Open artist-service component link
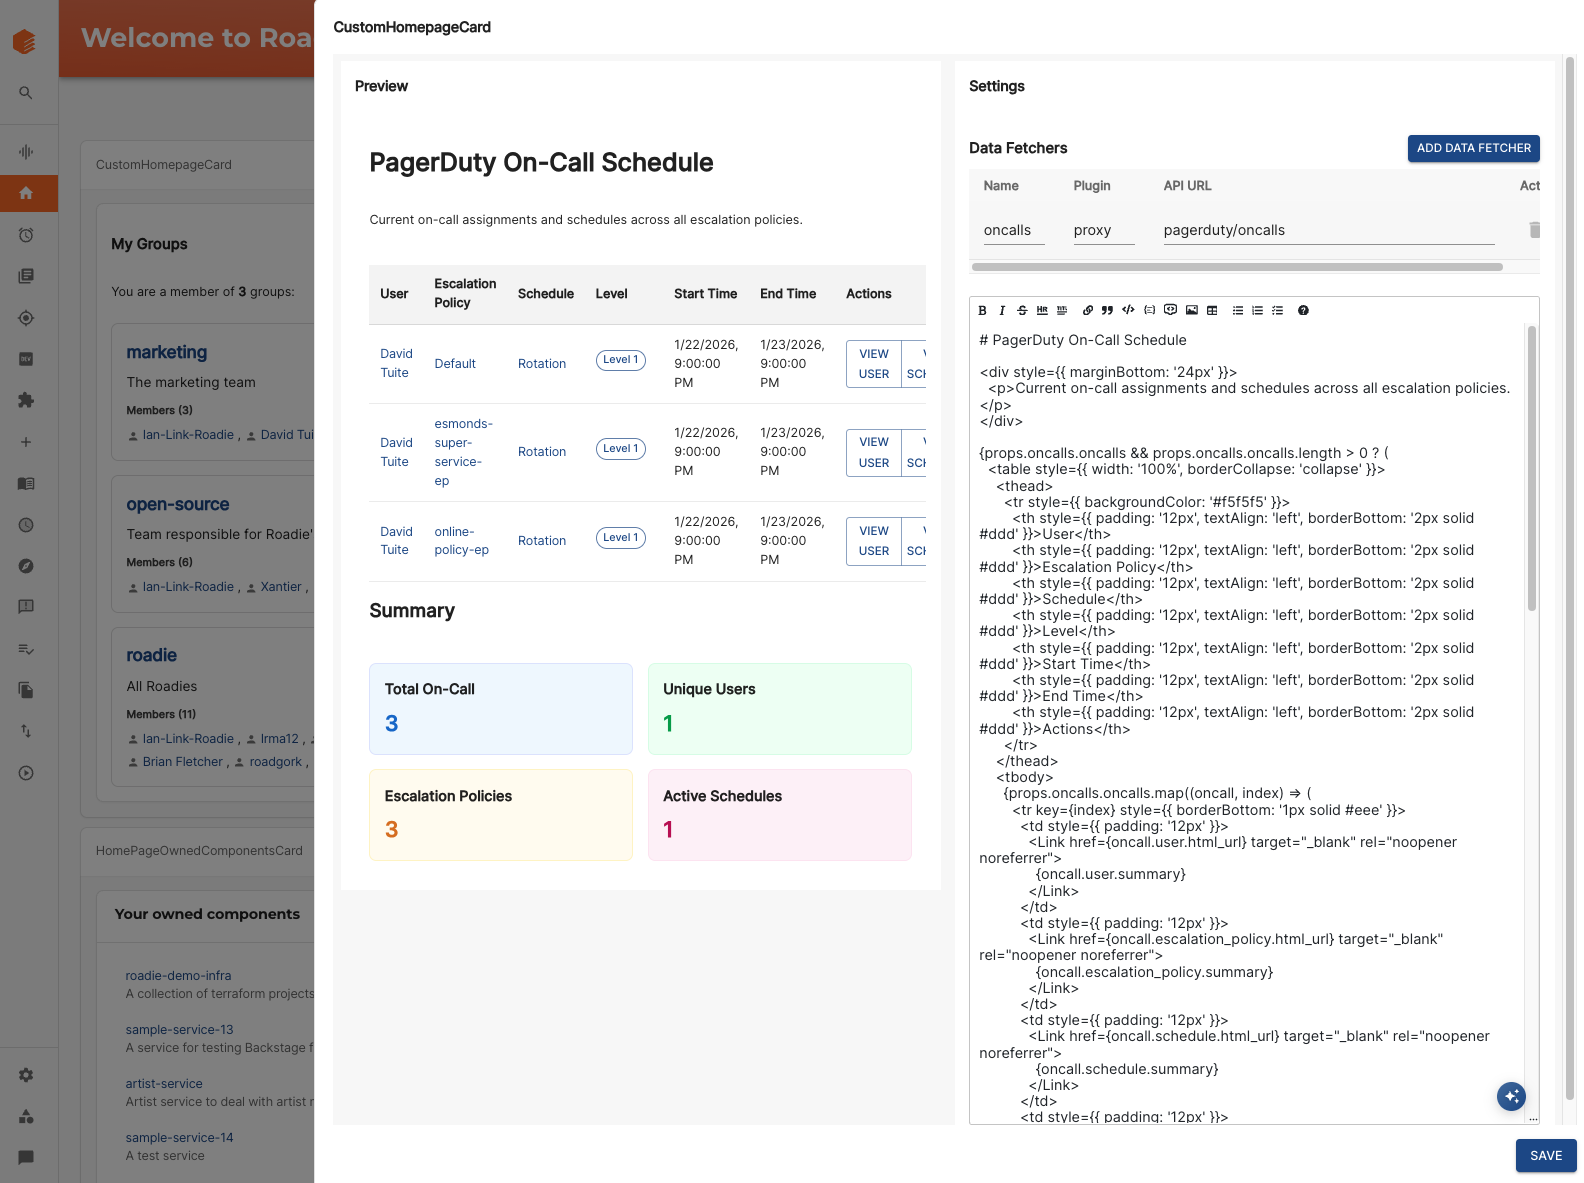This screenshot has width=1584, height=1183. (x=164, y=1084)
